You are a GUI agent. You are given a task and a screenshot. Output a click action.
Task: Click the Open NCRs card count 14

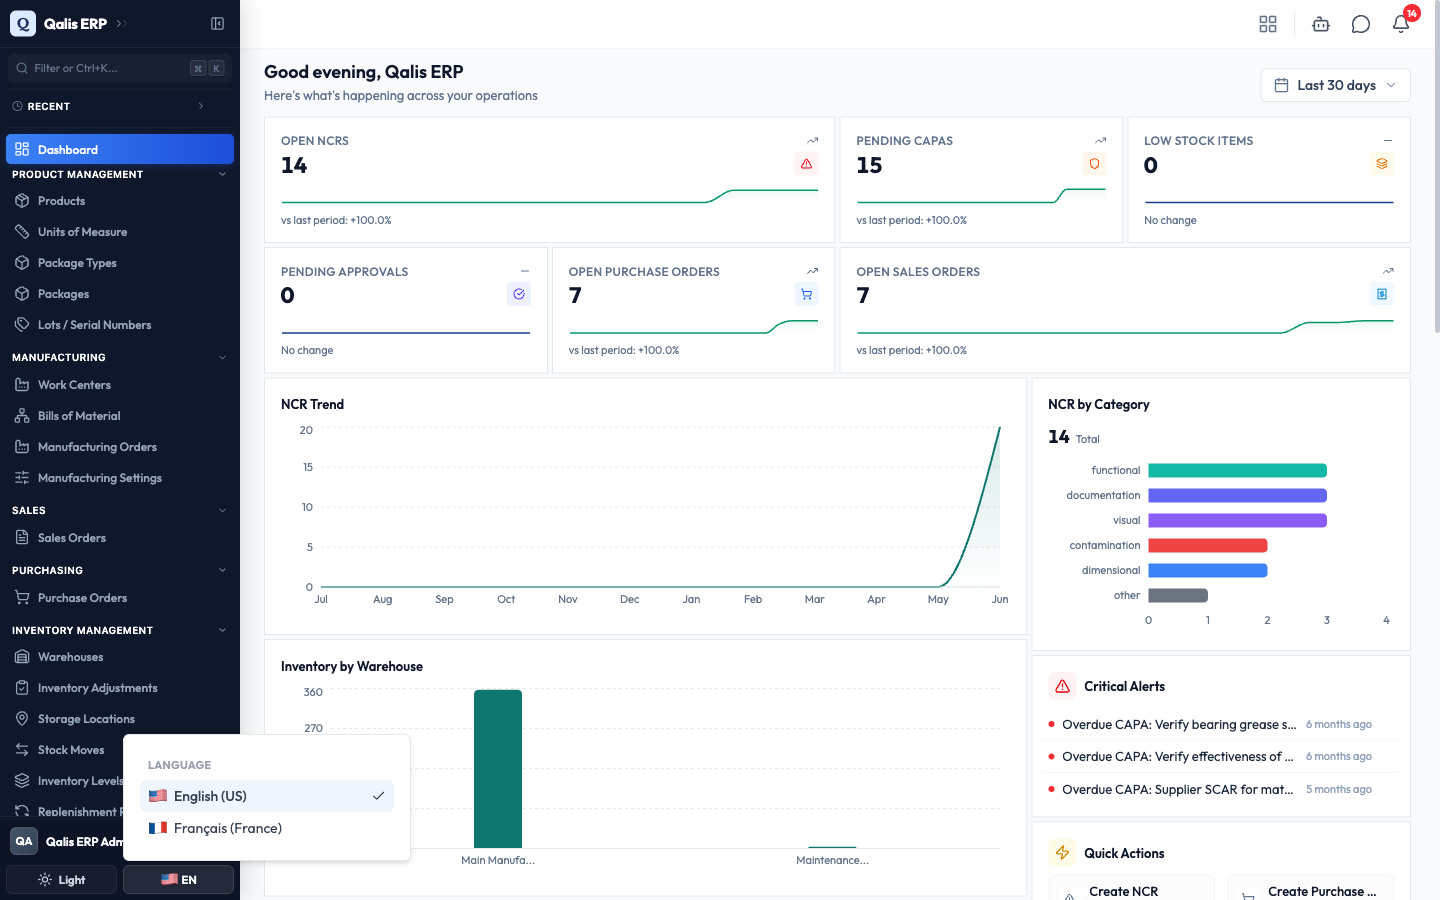tap(294, 165)
